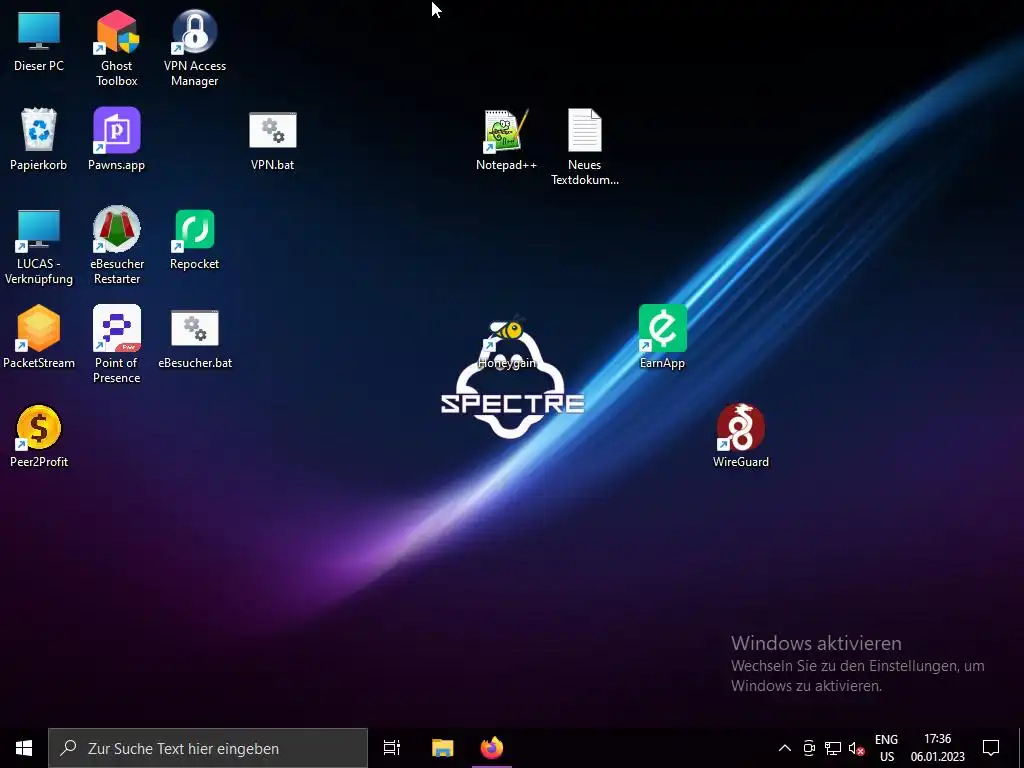Select VPN Access Manager shortcut
Screen dimensions: 1024x768
pos(195,48)
